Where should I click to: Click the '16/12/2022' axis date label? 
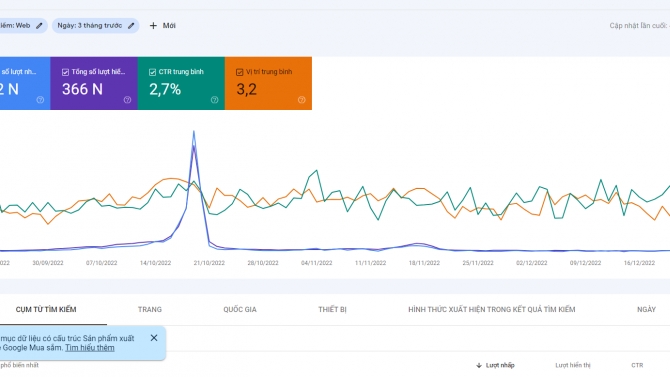(639, 263)
